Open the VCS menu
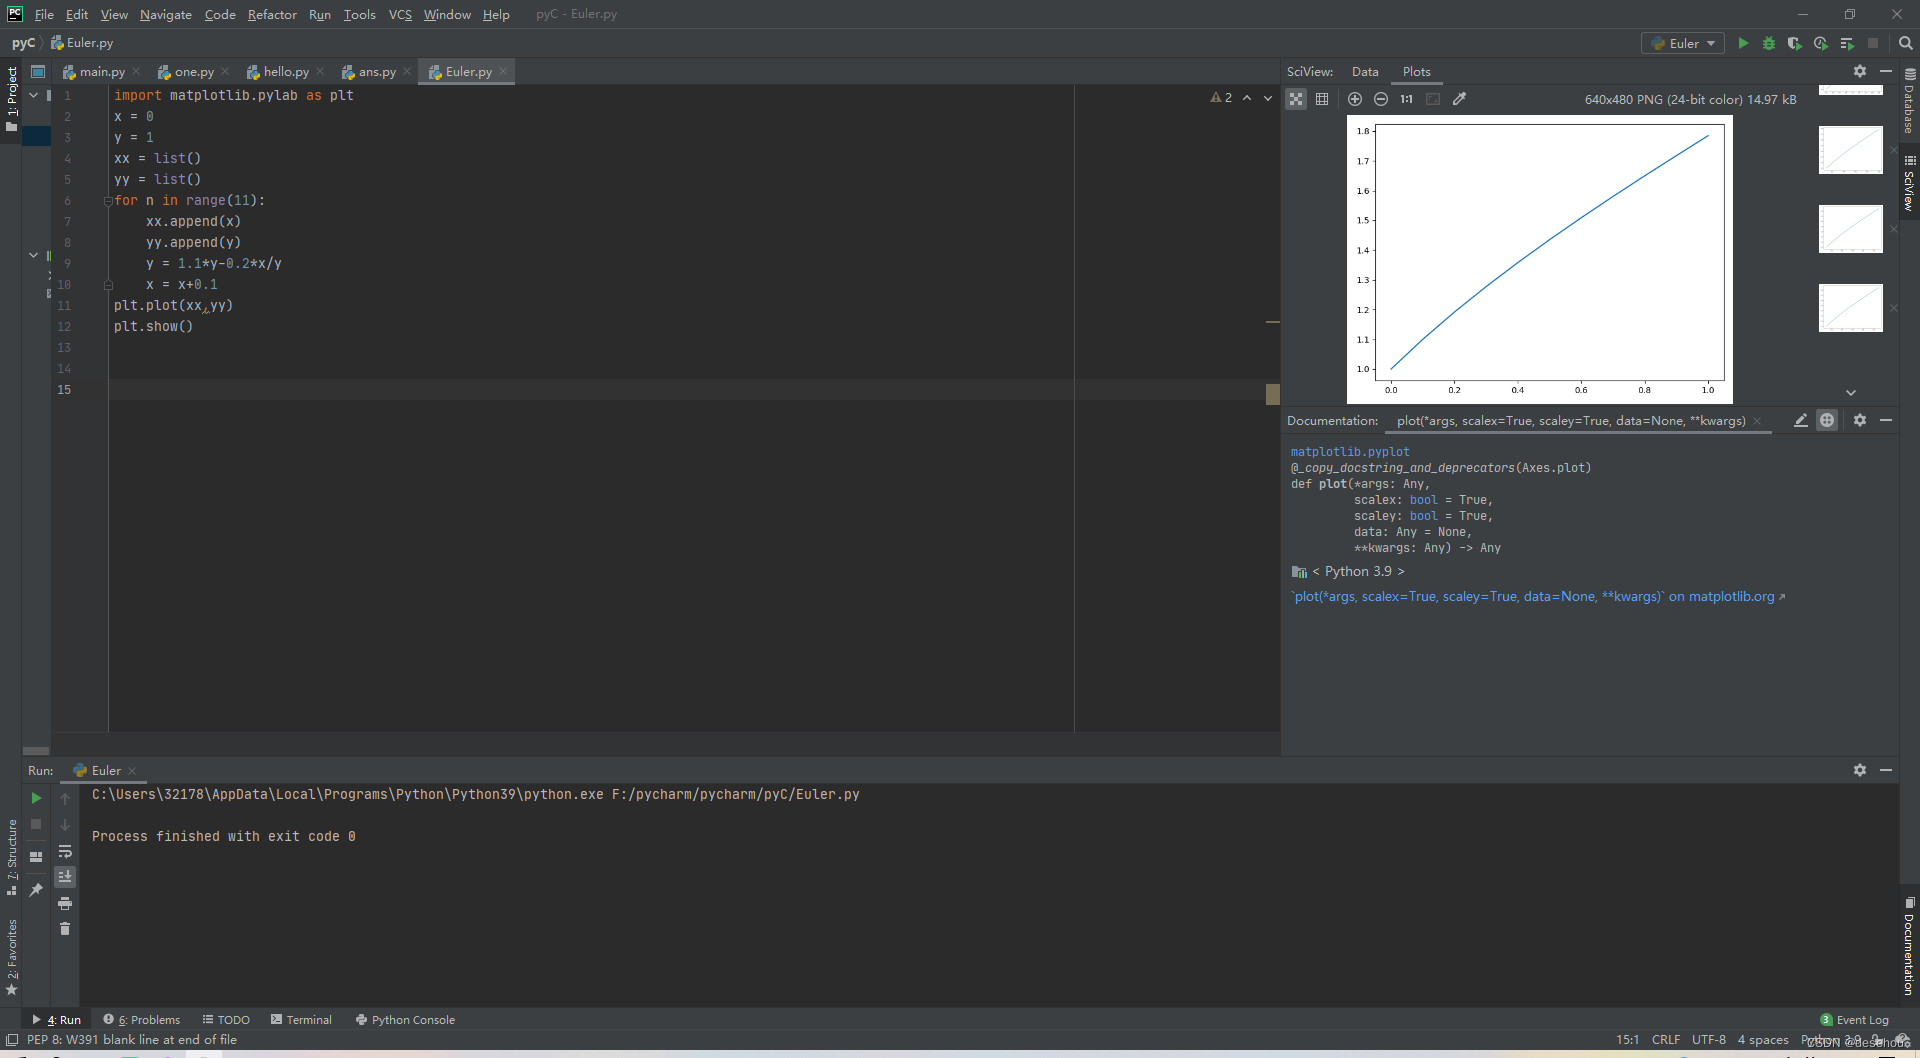 click(x=400, y=14)
